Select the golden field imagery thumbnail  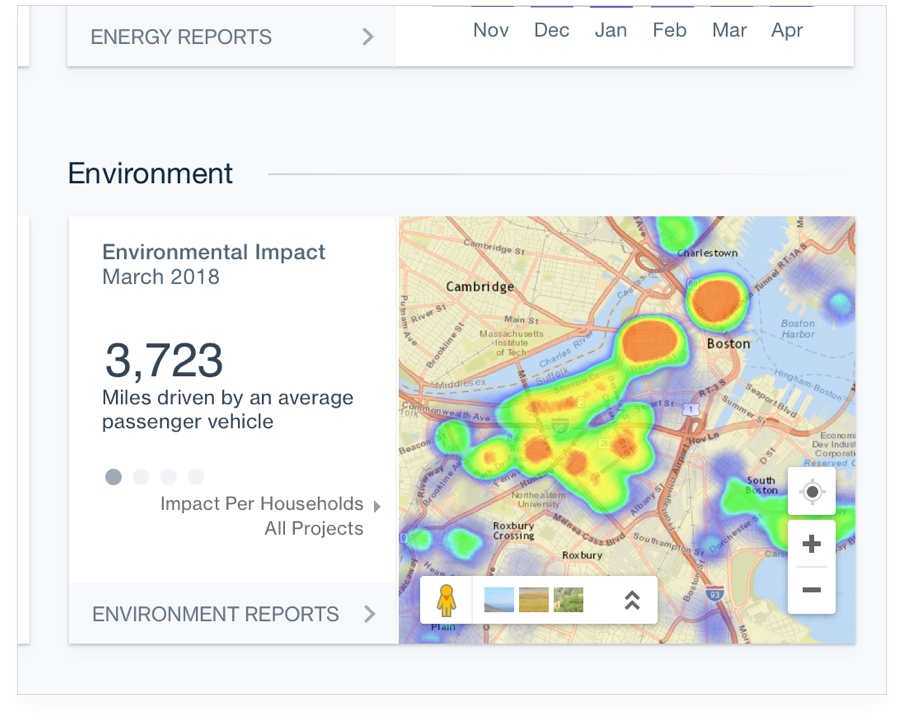pos(533,600)
